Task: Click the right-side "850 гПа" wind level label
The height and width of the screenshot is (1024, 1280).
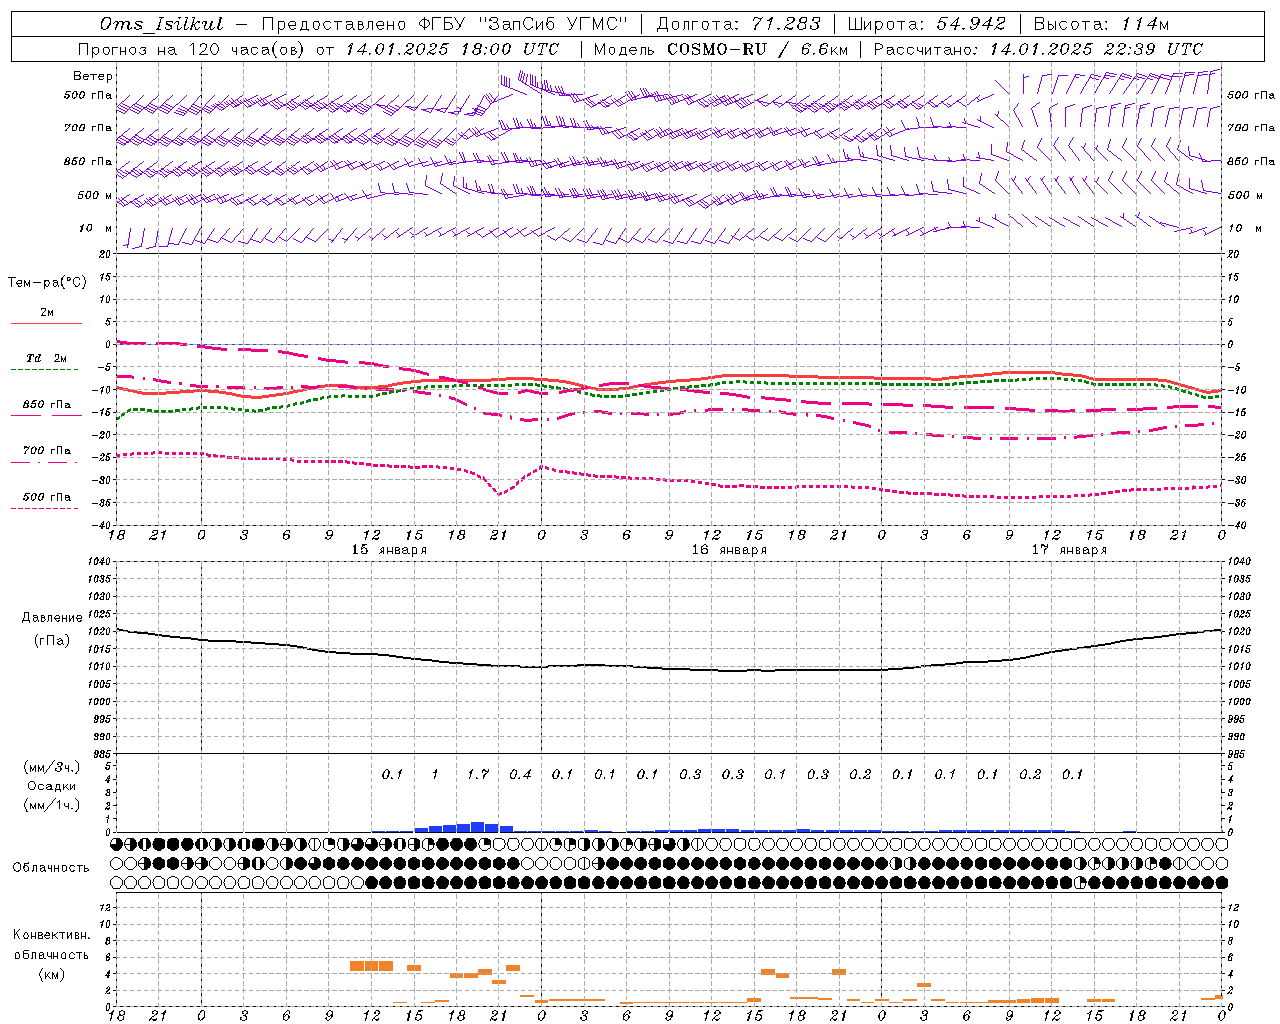Action: (1251, 161)
